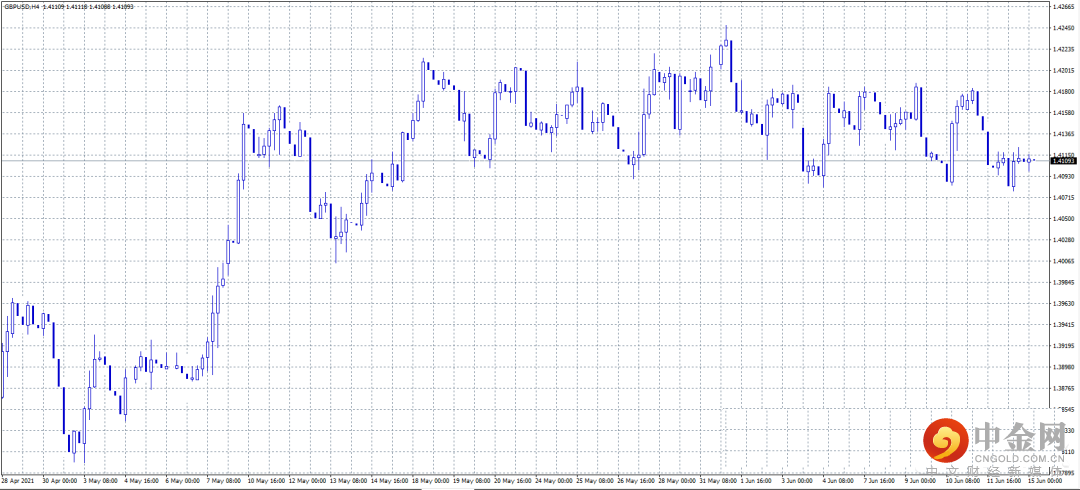Image resolution: width=1080 pixels, height=490 pixels.
Task: Click the 28 May 00:00 time label
Action: point(678,480)
